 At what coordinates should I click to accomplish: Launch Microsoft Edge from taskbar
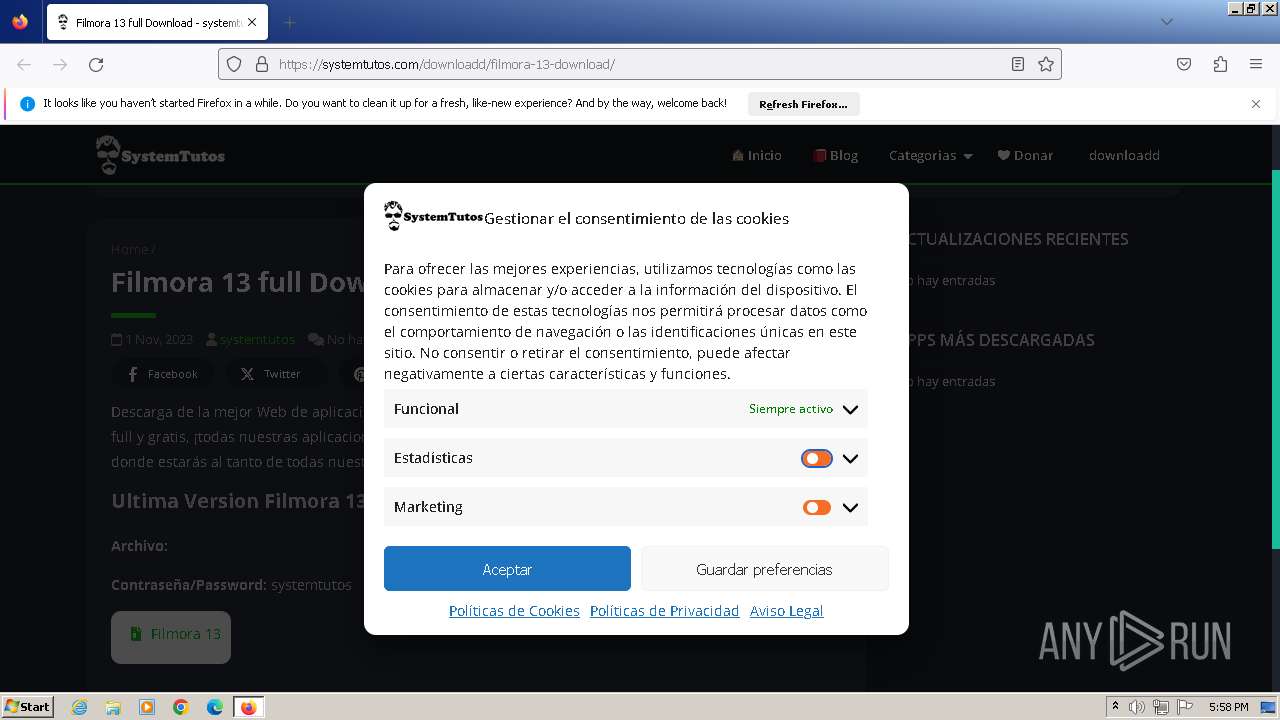(x=215, y=707)
